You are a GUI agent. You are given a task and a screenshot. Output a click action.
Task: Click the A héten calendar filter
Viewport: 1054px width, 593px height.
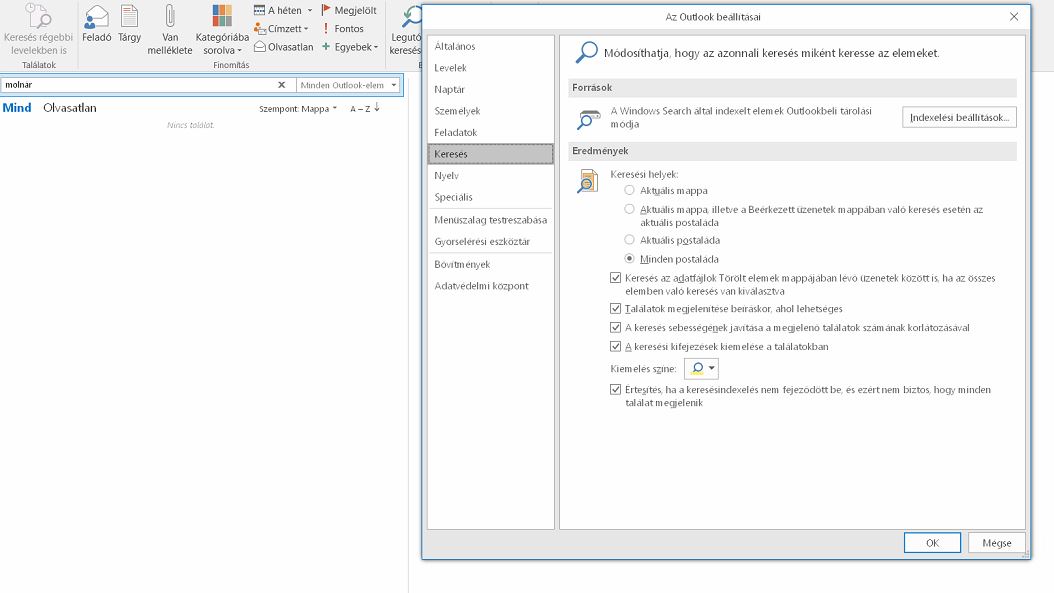[x=283, y=10]
